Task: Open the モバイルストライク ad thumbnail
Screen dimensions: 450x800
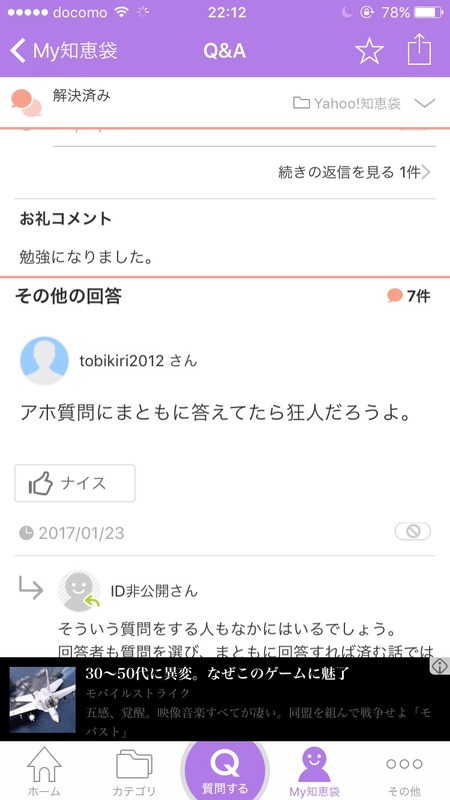Action: [x=42, y=699]
